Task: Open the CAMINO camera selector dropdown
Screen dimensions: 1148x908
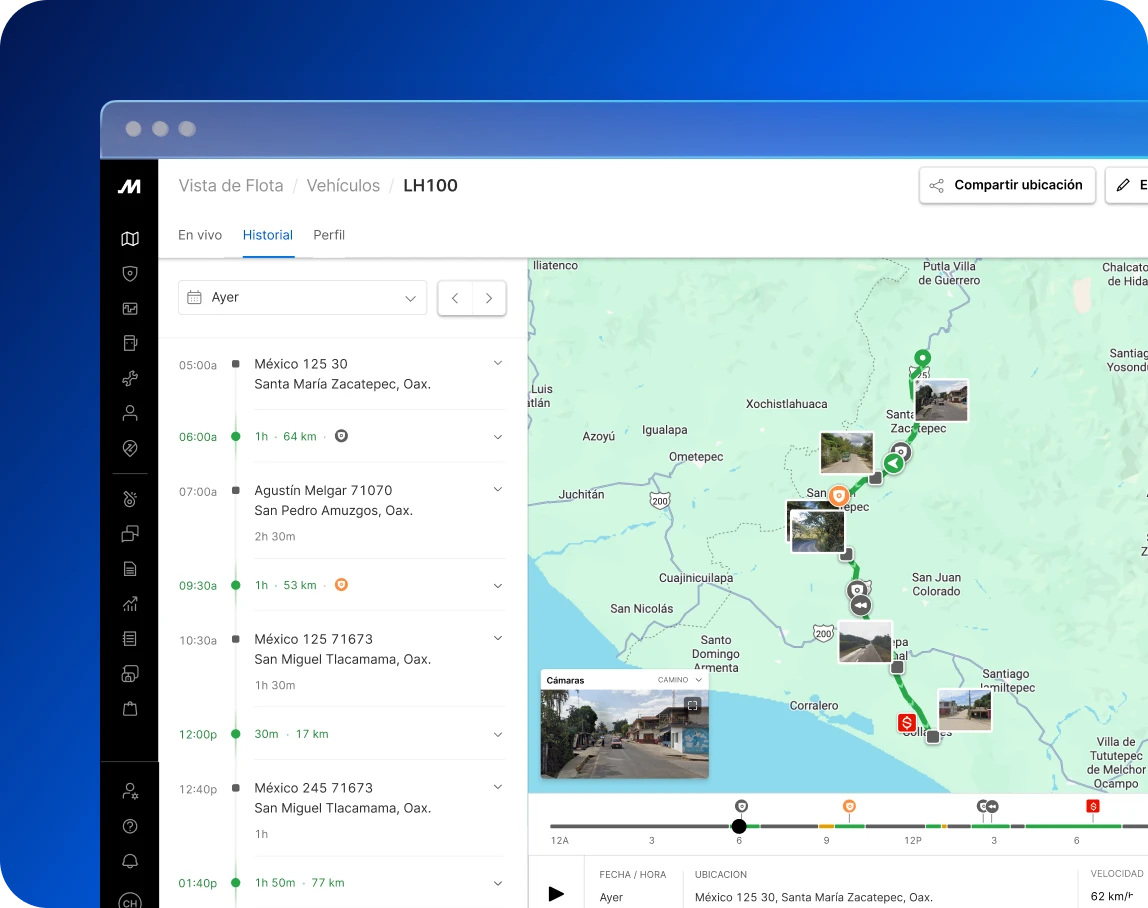Action: coord(680,680)
